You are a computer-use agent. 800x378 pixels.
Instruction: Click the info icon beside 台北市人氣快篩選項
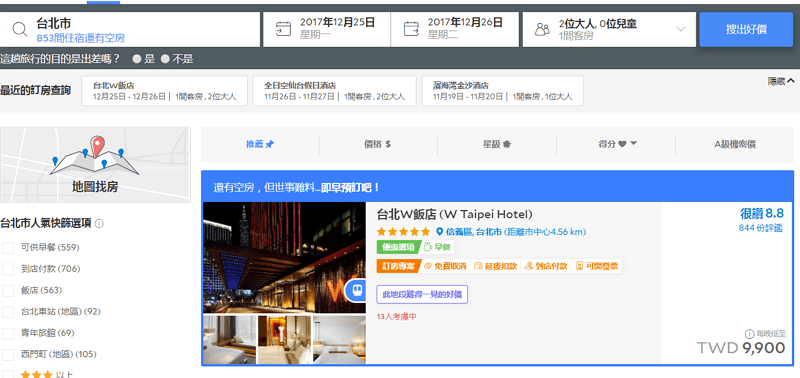tap(99, 223)
